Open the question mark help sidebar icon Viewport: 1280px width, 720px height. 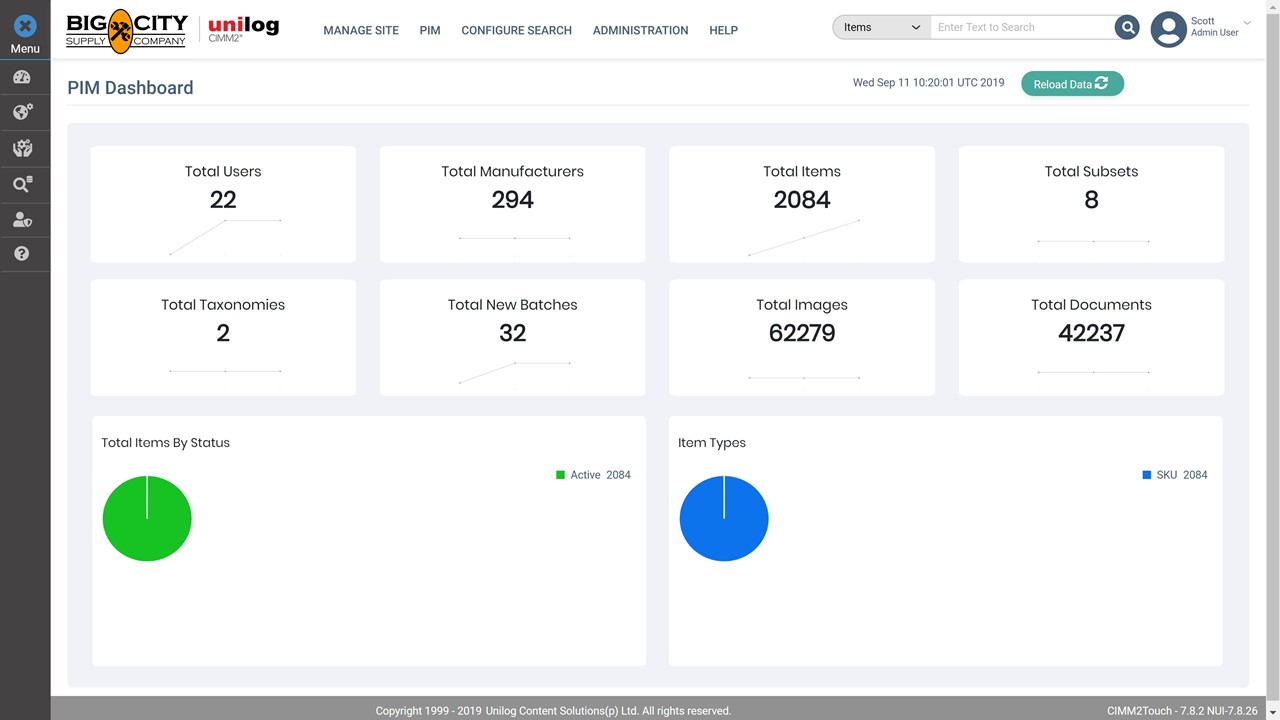[22, 254]
